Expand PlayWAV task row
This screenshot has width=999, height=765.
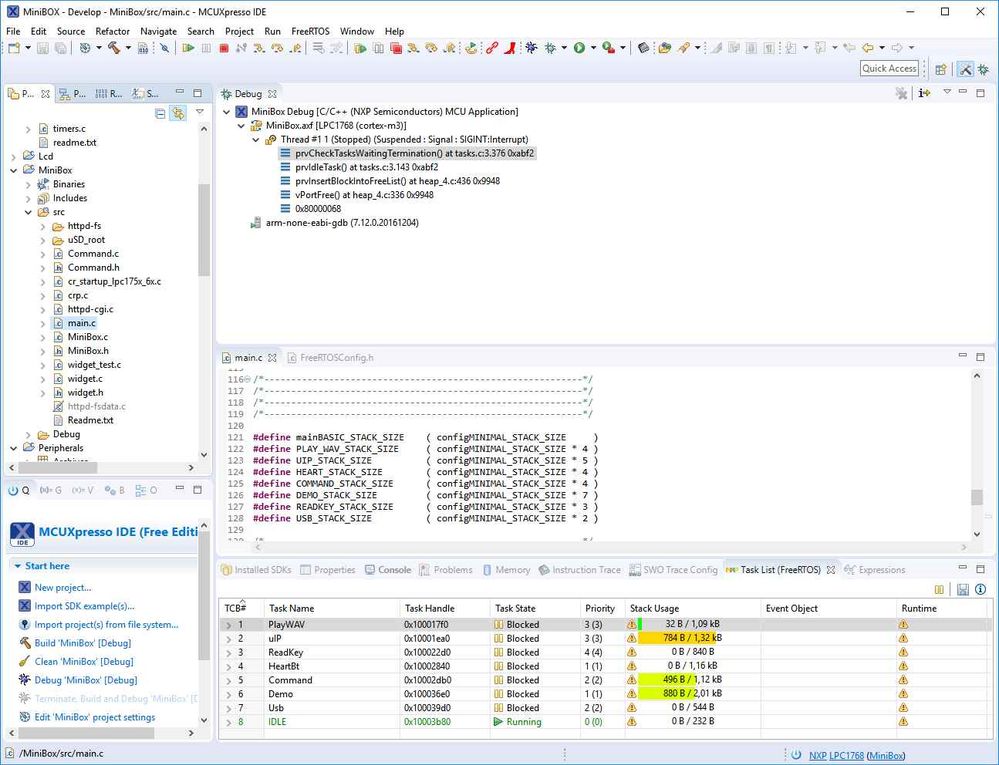pos(229,625)
